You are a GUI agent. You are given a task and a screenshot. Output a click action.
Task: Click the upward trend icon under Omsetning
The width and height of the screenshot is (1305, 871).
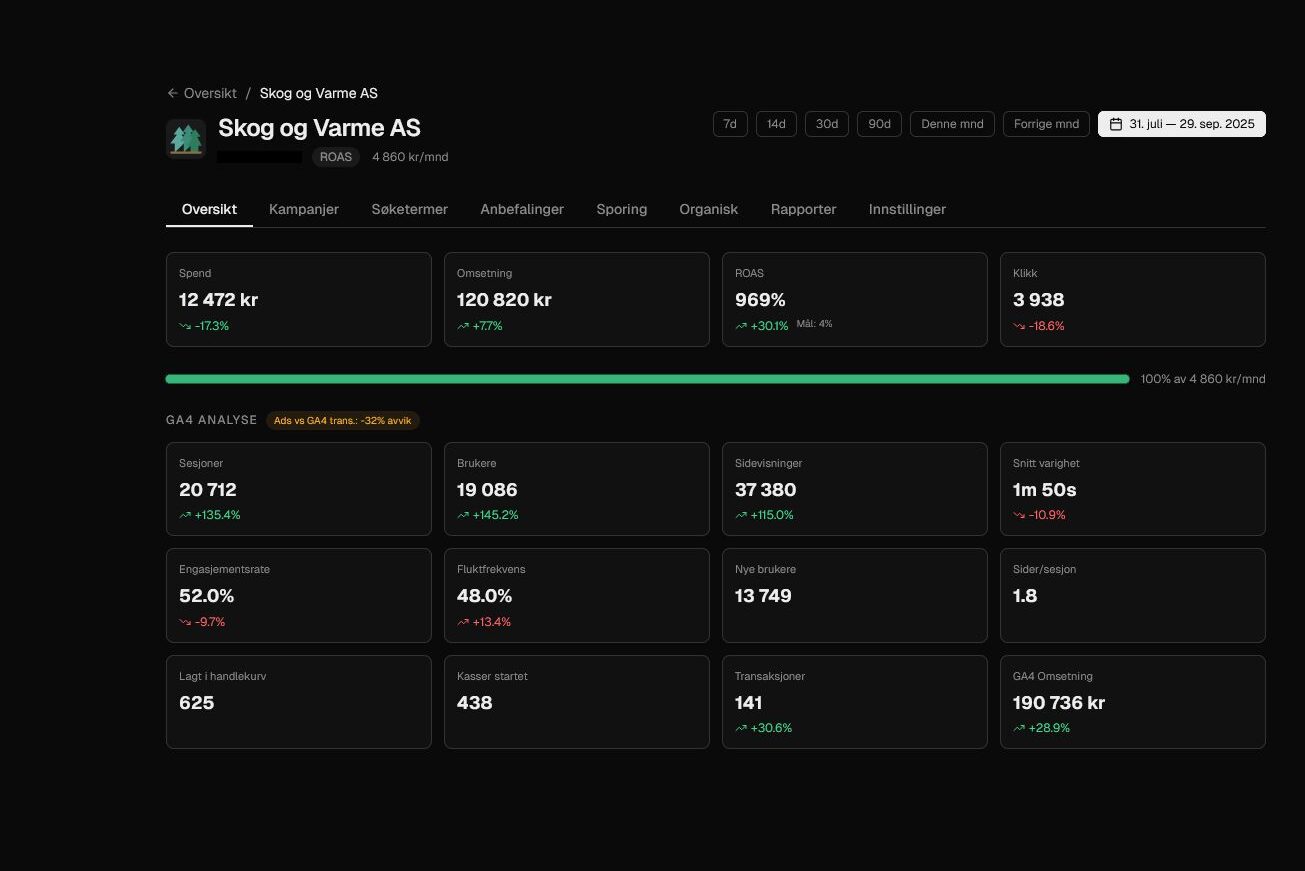463,326
